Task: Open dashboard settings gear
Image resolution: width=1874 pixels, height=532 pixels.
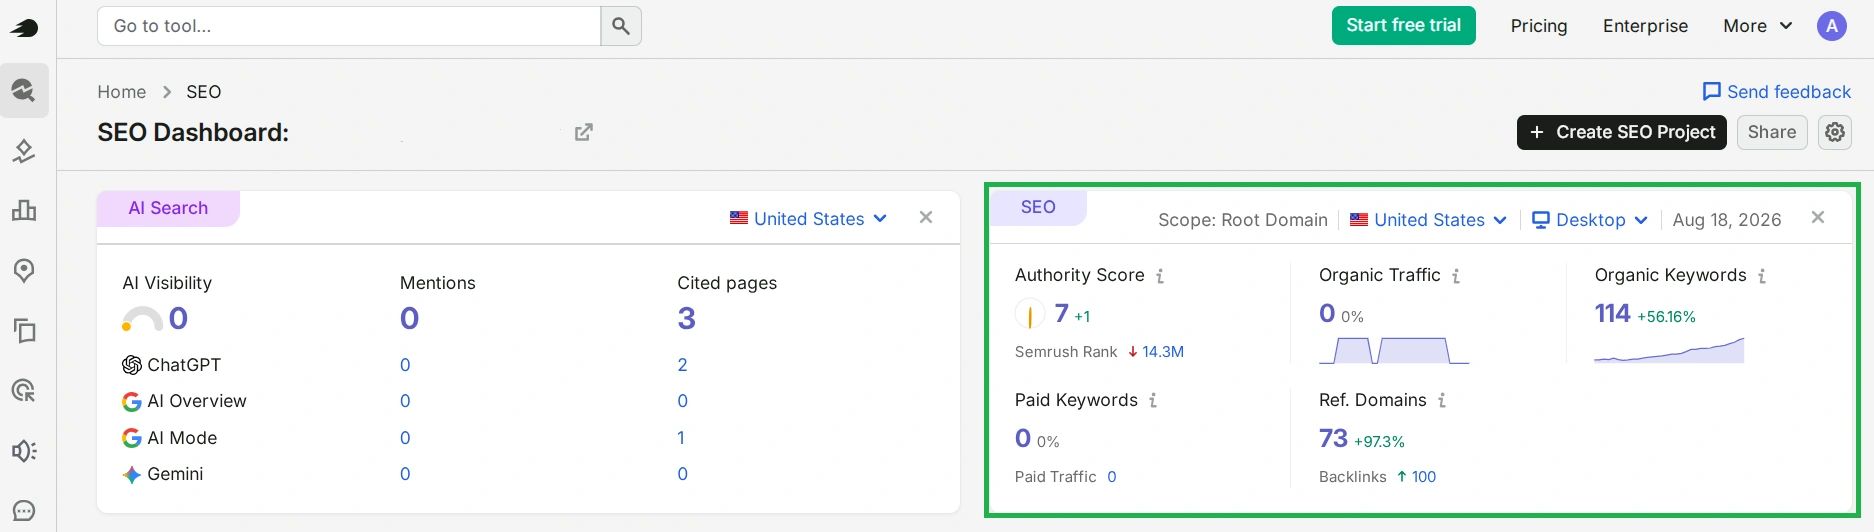Action: pyautogui.click(x=1835, y=132)
